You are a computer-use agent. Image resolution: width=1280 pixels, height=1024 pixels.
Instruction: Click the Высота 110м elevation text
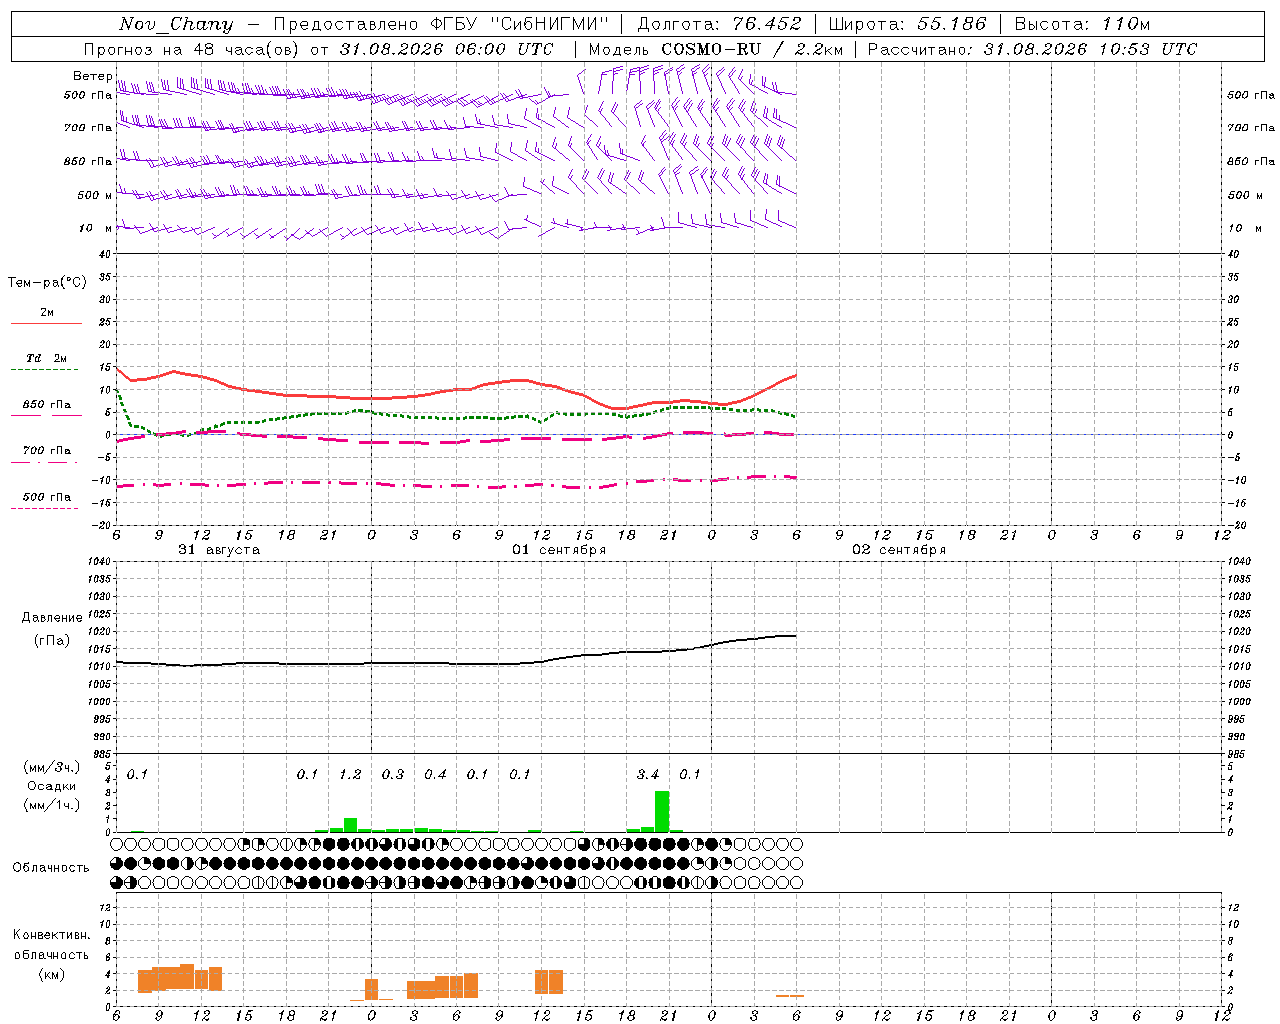pyautogui.click(x=1082, y=24)
